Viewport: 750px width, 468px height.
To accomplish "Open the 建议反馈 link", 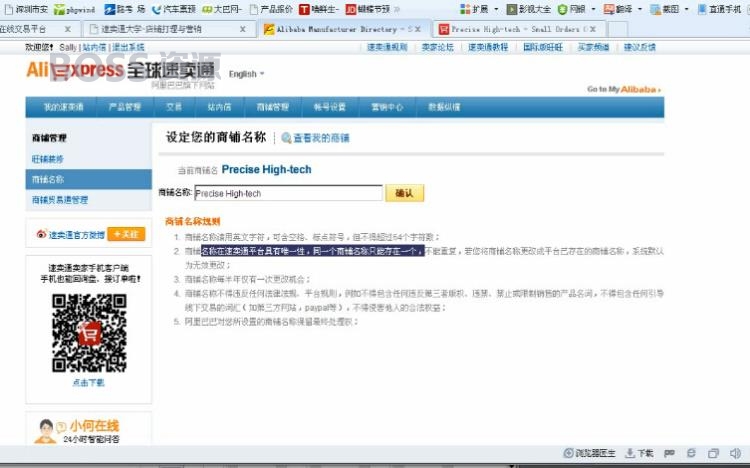I will click(x=640, y=47).
